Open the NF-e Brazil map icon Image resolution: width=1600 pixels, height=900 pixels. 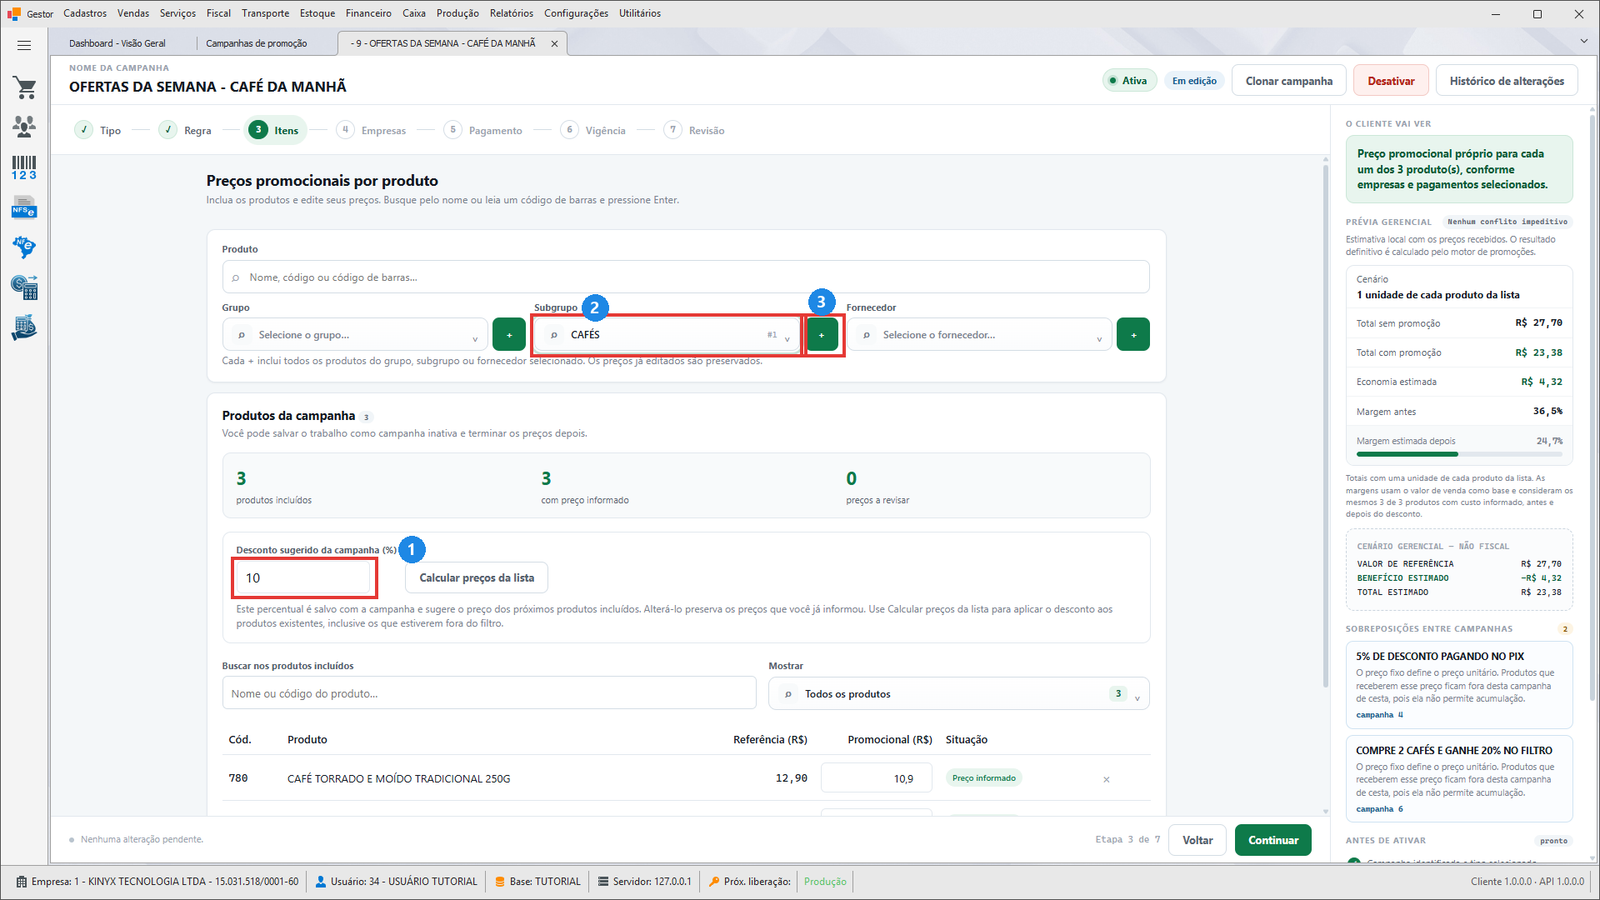(24, 247)
